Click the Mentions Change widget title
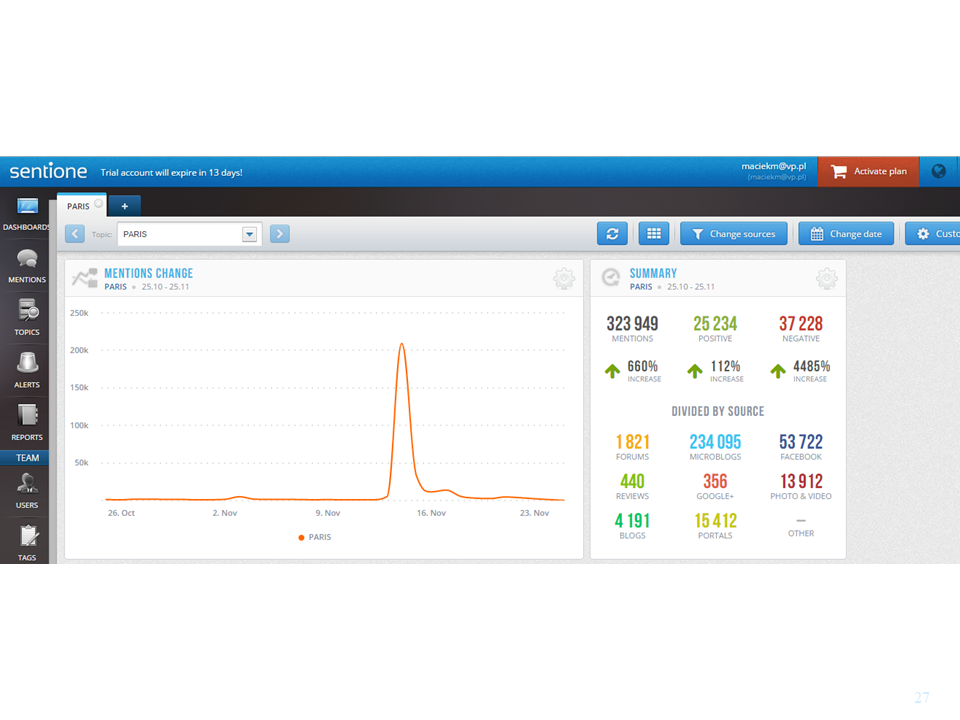960x720 pixels. (148, 273)
